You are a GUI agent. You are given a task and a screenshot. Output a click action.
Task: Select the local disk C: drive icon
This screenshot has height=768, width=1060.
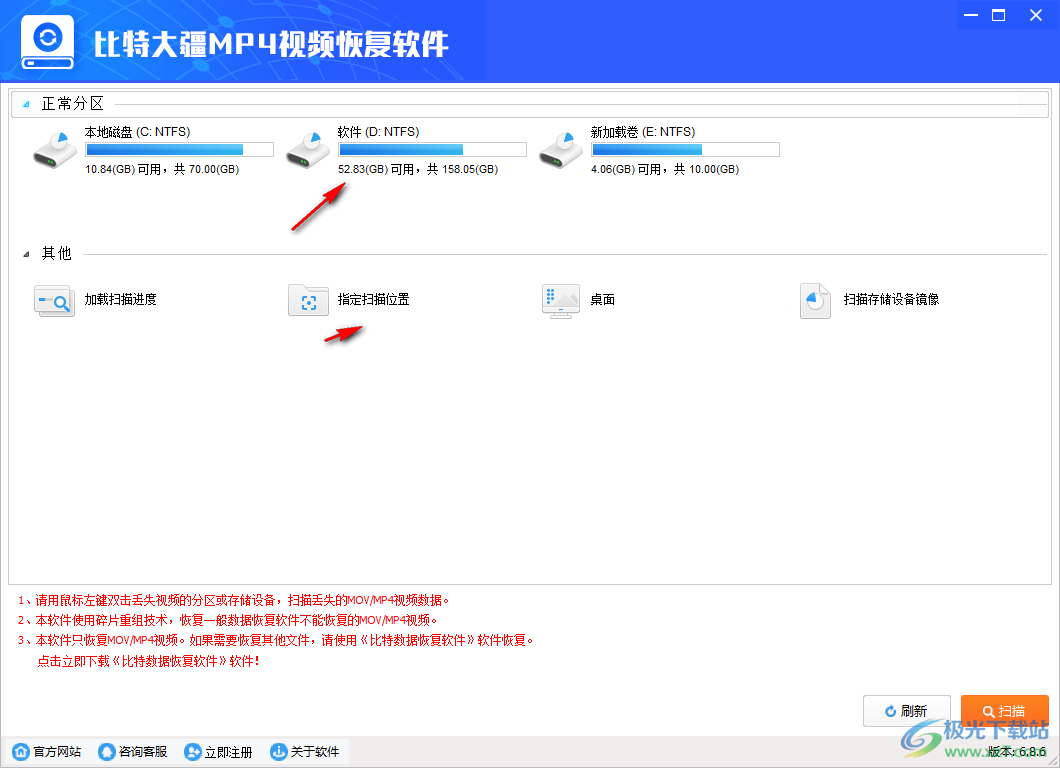tap(55, 150)
